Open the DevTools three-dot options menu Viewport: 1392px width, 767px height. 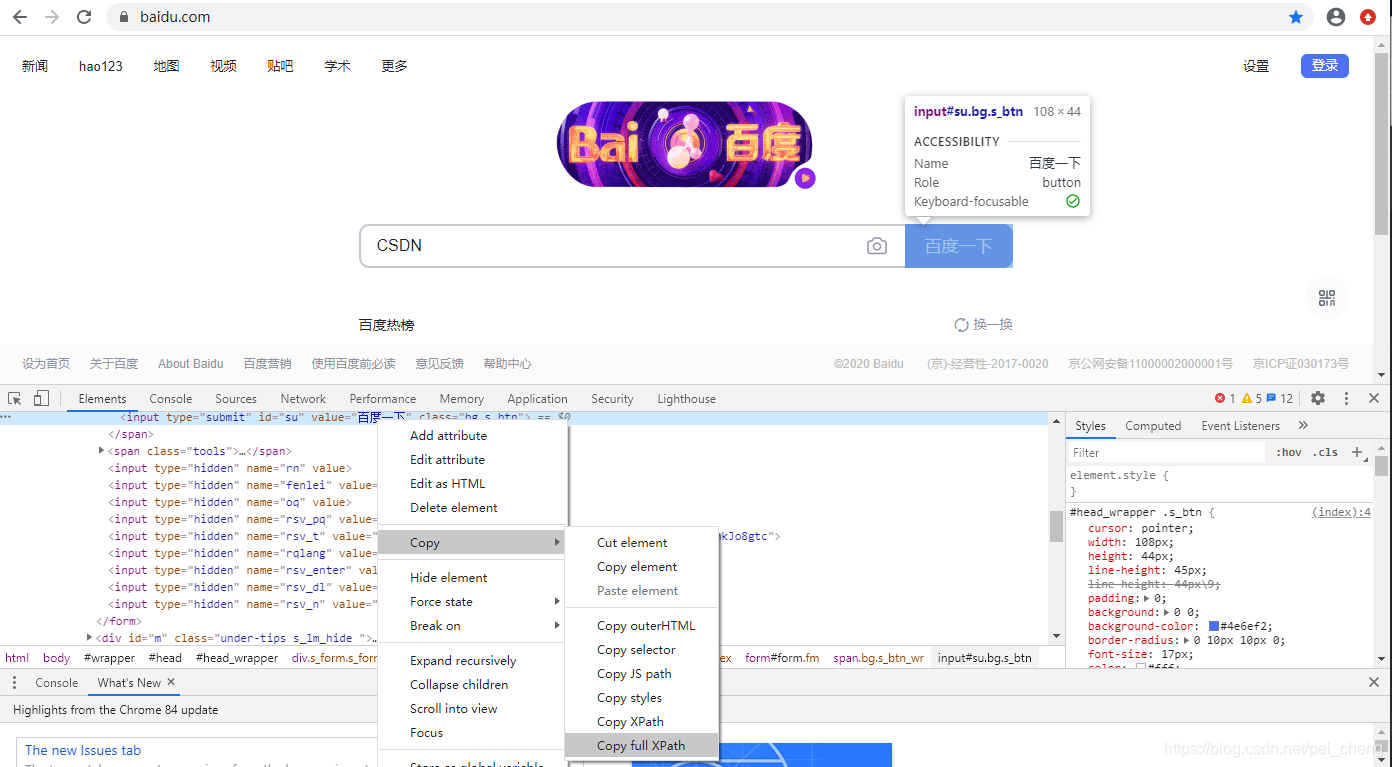click(1346, 398)
